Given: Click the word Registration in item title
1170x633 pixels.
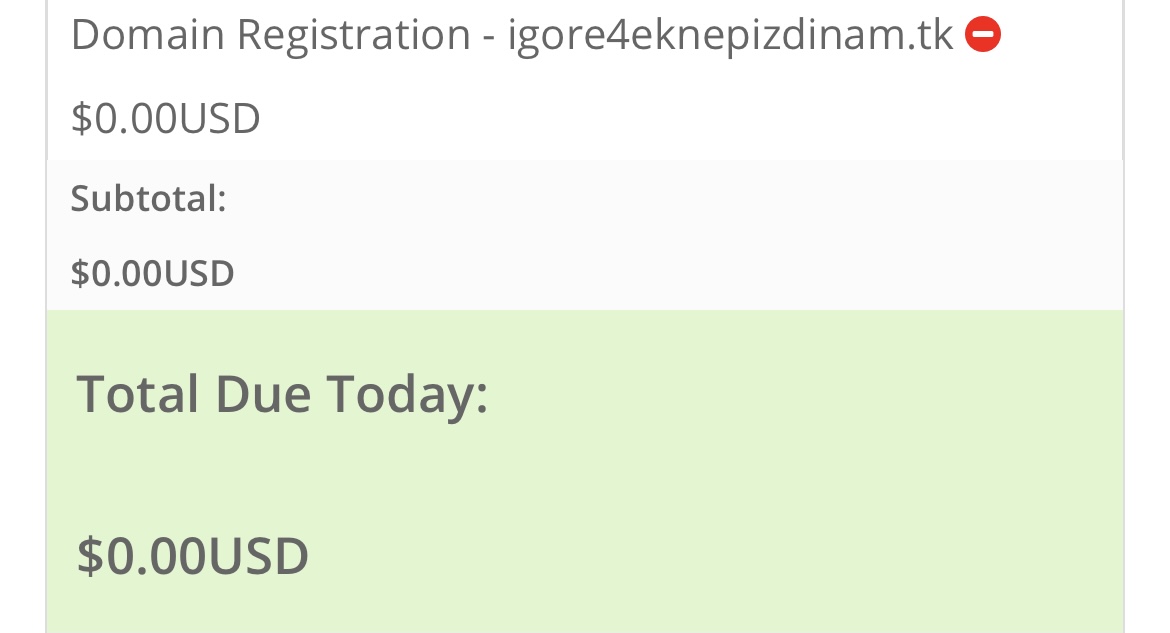Looking at the screenshot, I should (353, 37).
